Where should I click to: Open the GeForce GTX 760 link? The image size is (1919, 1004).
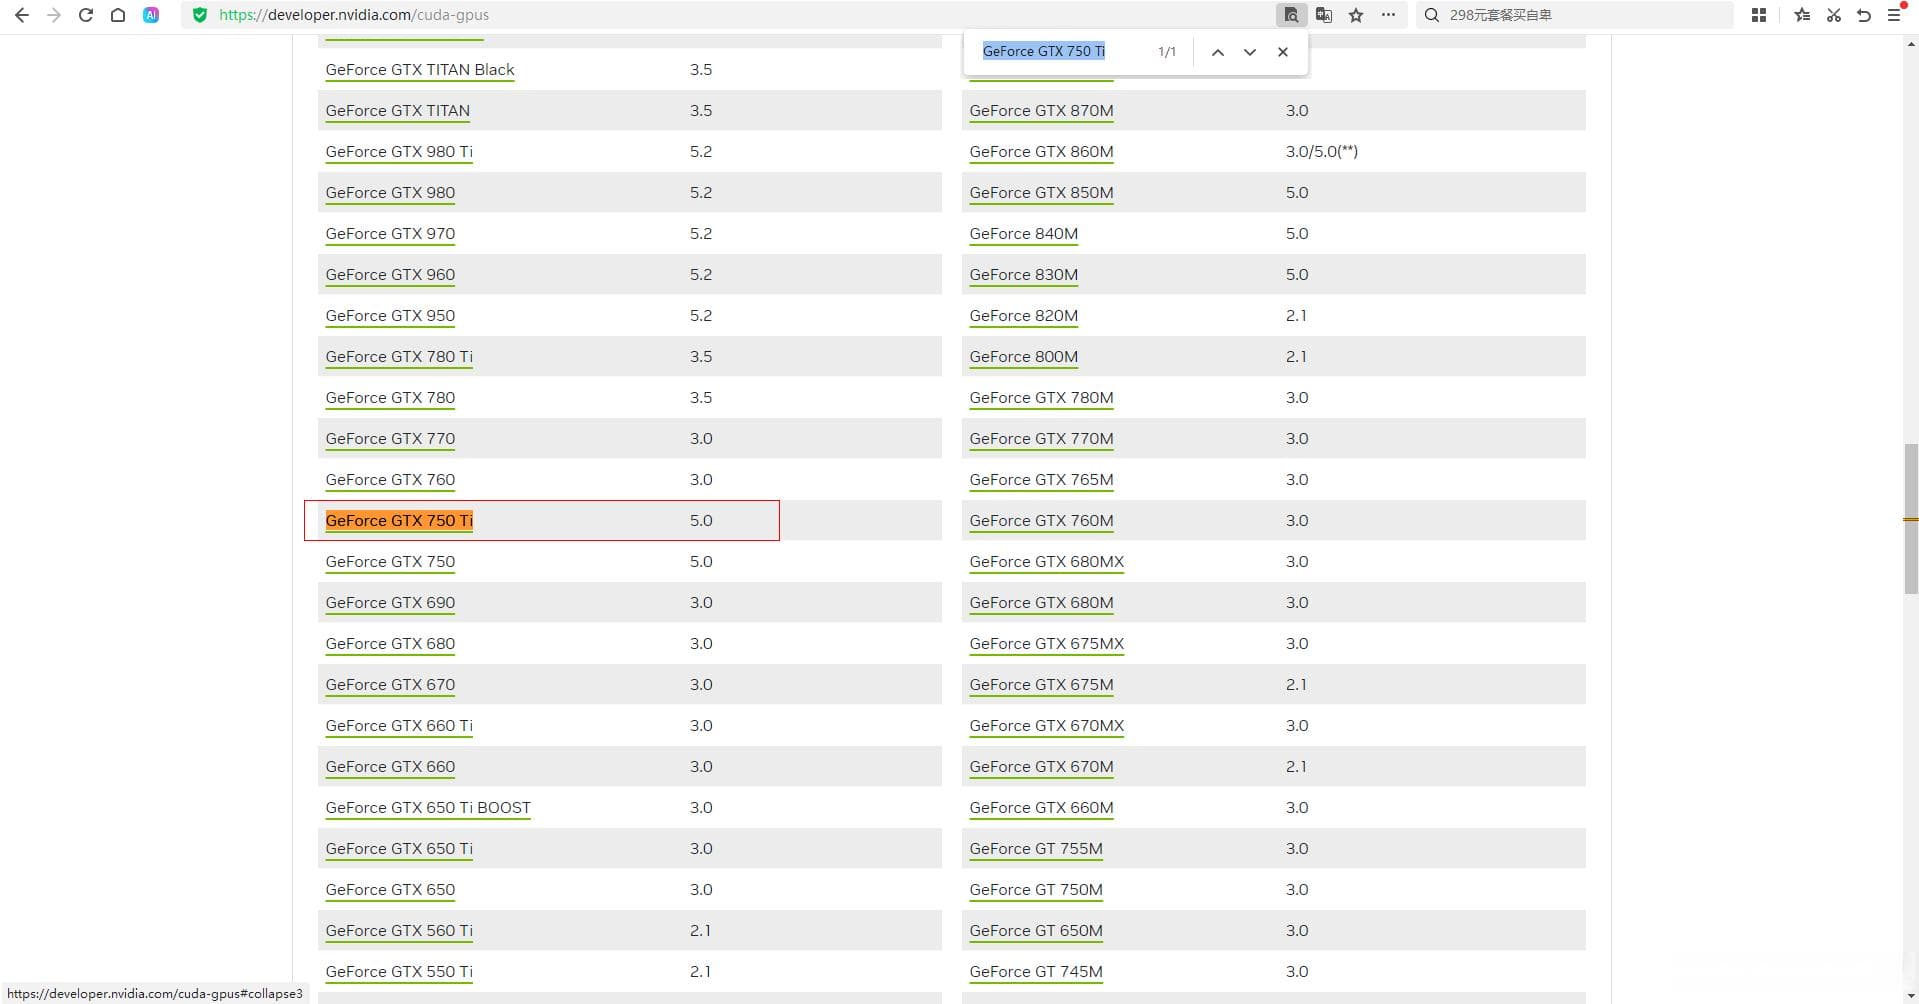390,479
